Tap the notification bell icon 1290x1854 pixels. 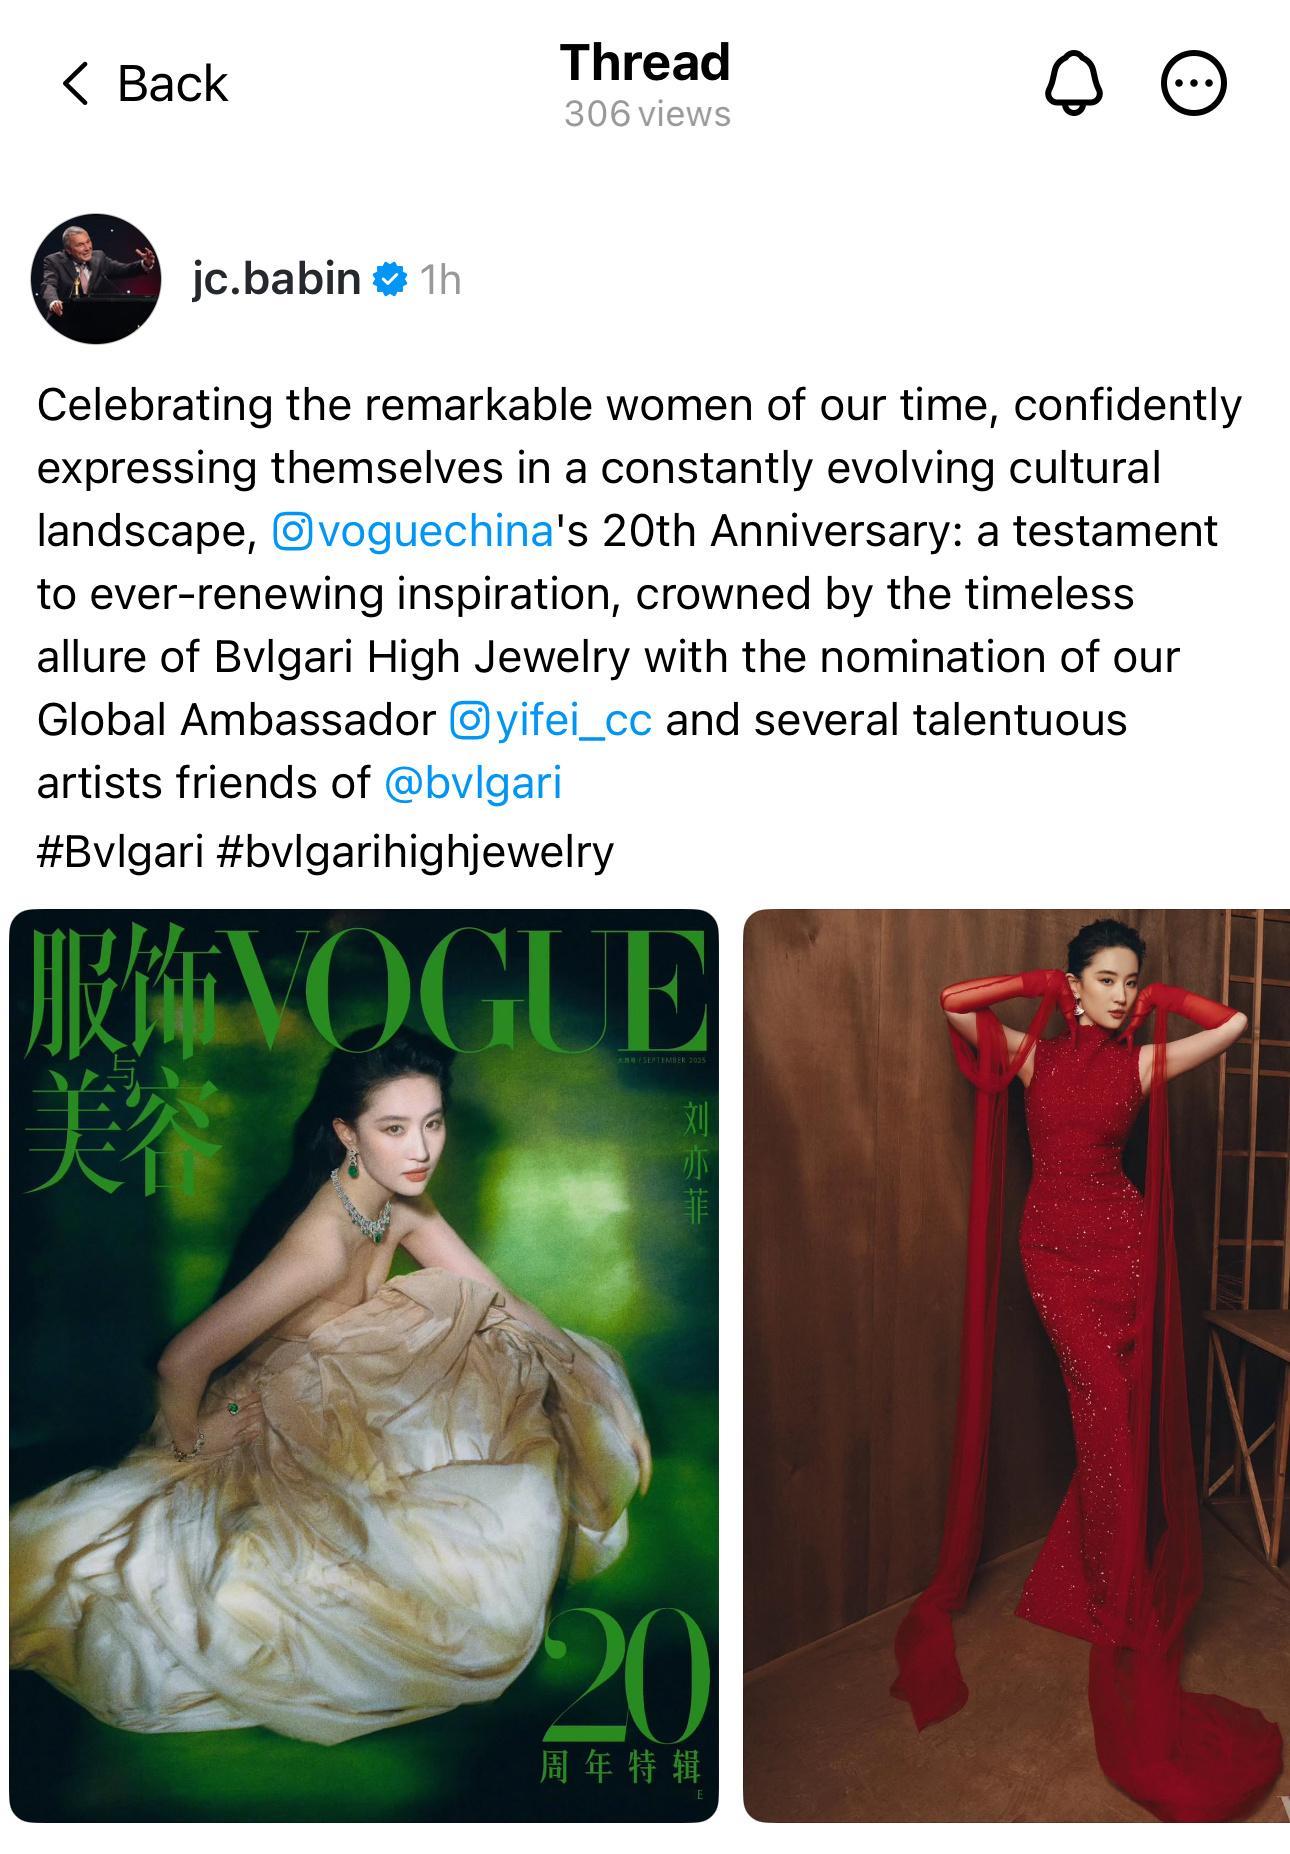point(1074,83)
